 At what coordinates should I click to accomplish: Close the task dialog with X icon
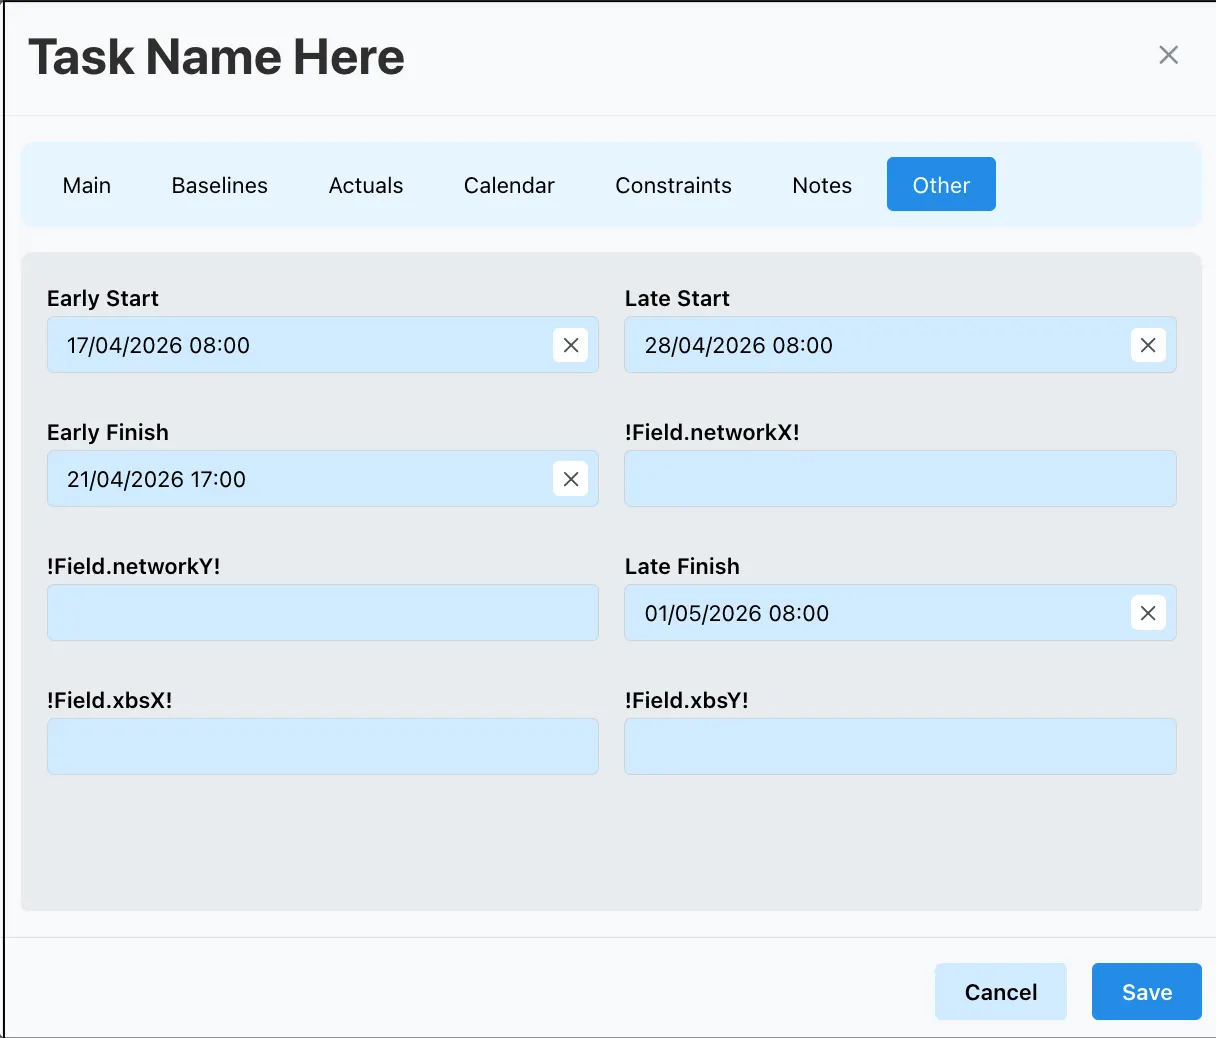point(1168,55)
